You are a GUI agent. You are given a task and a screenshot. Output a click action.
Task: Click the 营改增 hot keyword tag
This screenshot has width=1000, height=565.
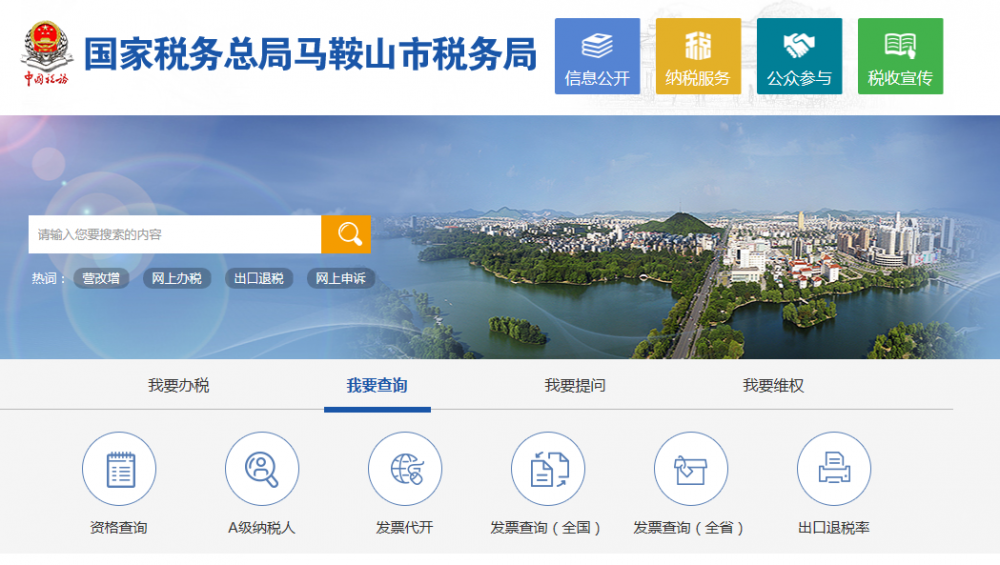101,279
